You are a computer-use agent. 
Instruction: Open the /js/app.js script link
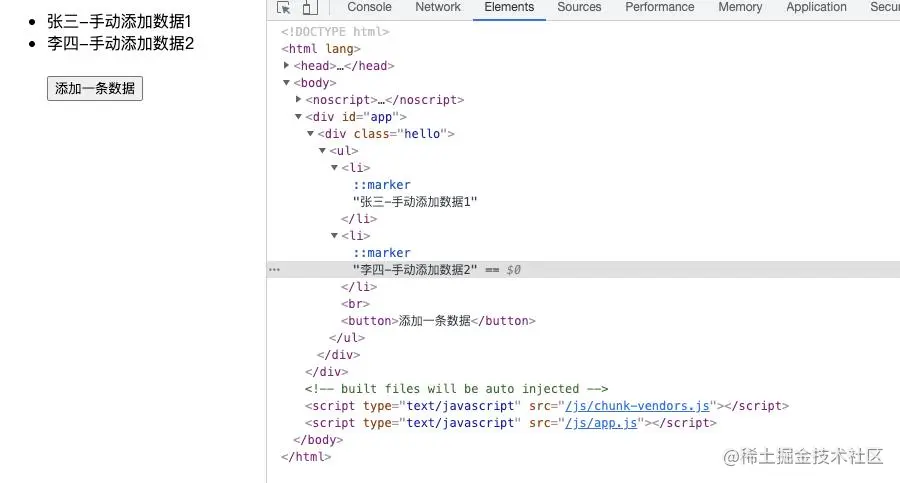[601, 423]
